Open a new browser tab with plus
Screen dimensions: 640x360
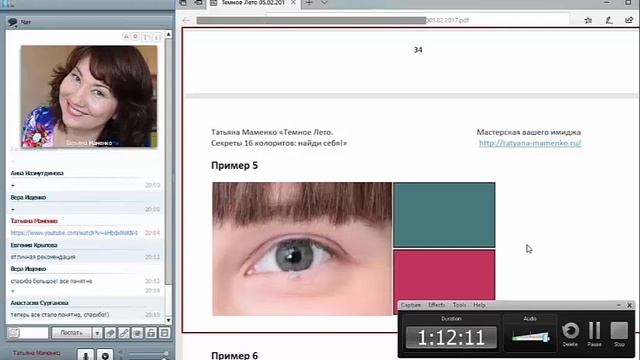(309, 2)
